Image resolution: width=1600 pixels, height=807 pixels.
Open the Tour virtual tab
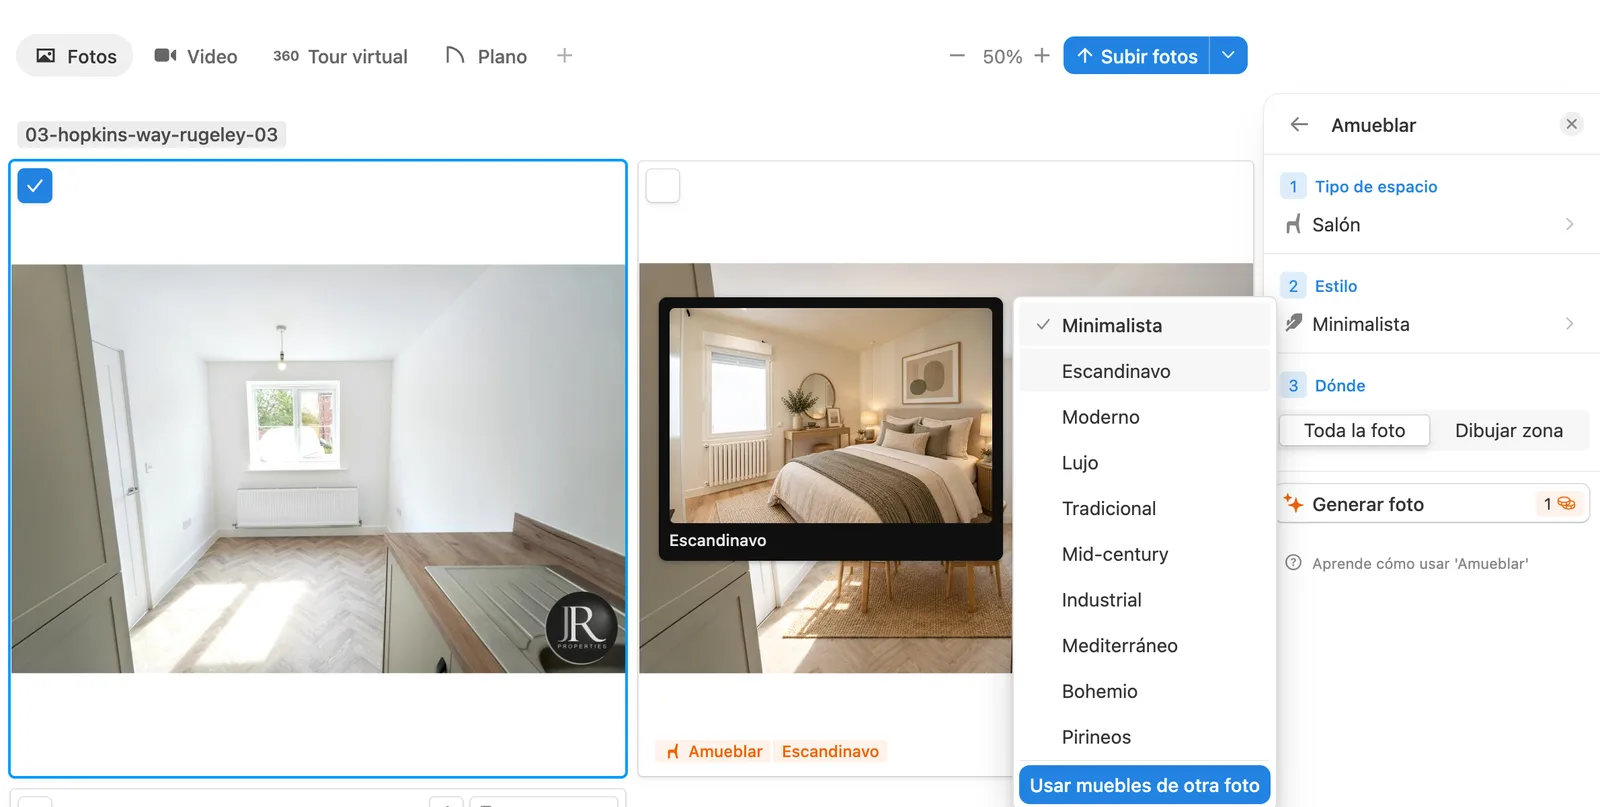(x=340, y=56)
